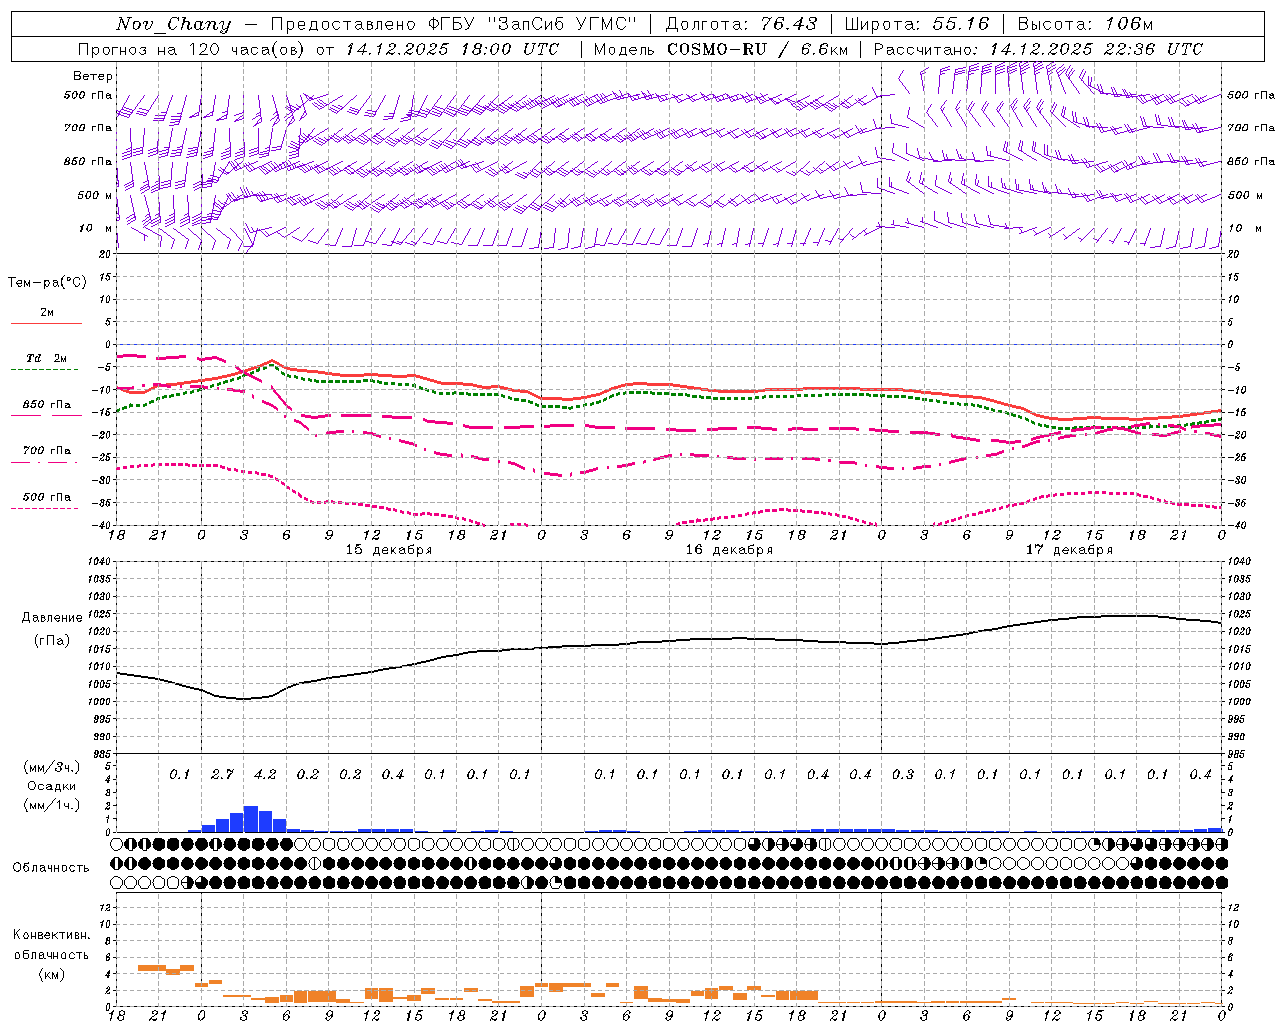This screenshot has height=1024, width=1280.
Task: Click the left-side 10 м wind level label
Action: [x=96, y=228]
